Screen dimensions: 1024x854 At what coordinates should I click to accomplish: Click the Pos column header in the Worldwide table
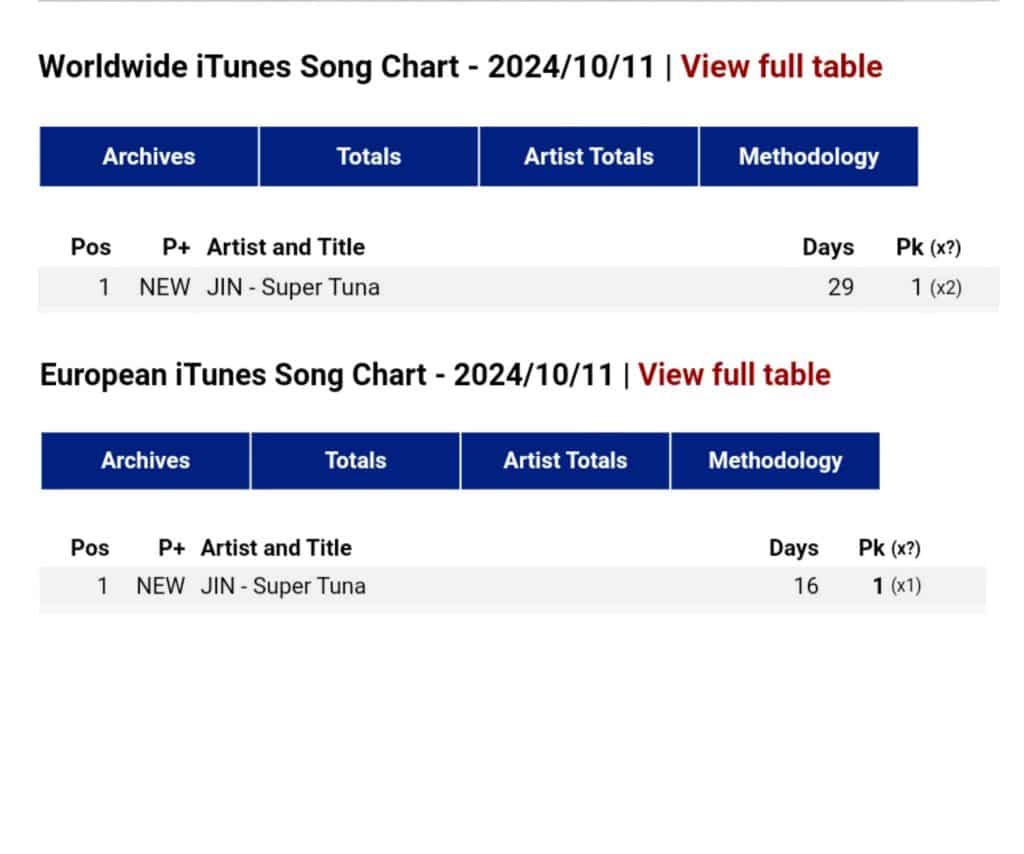[x=91, y=247]
